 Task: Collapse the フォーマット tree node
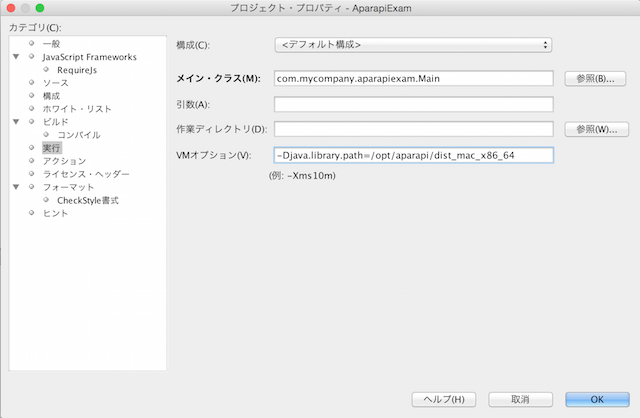[16, 187]
